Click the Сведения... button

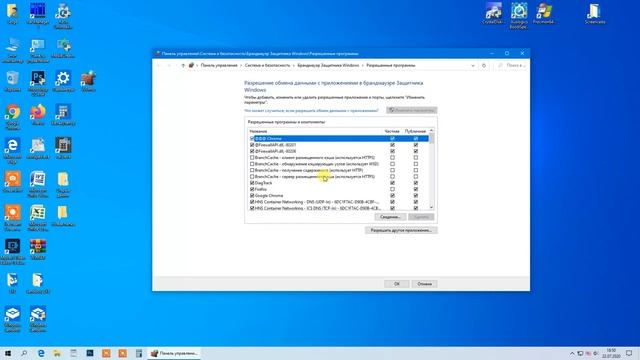click(x=390, y=217)
